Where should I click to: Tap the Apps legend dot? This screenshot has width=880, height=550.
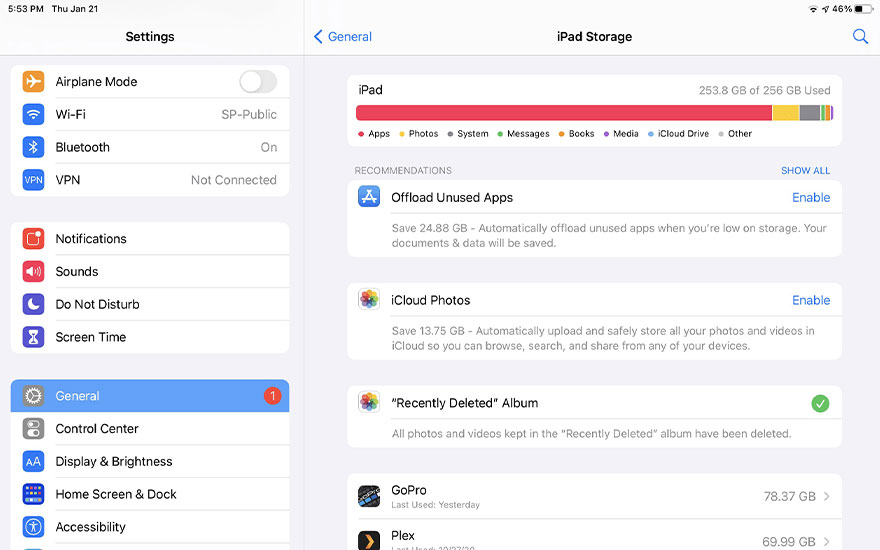[361, 134]
